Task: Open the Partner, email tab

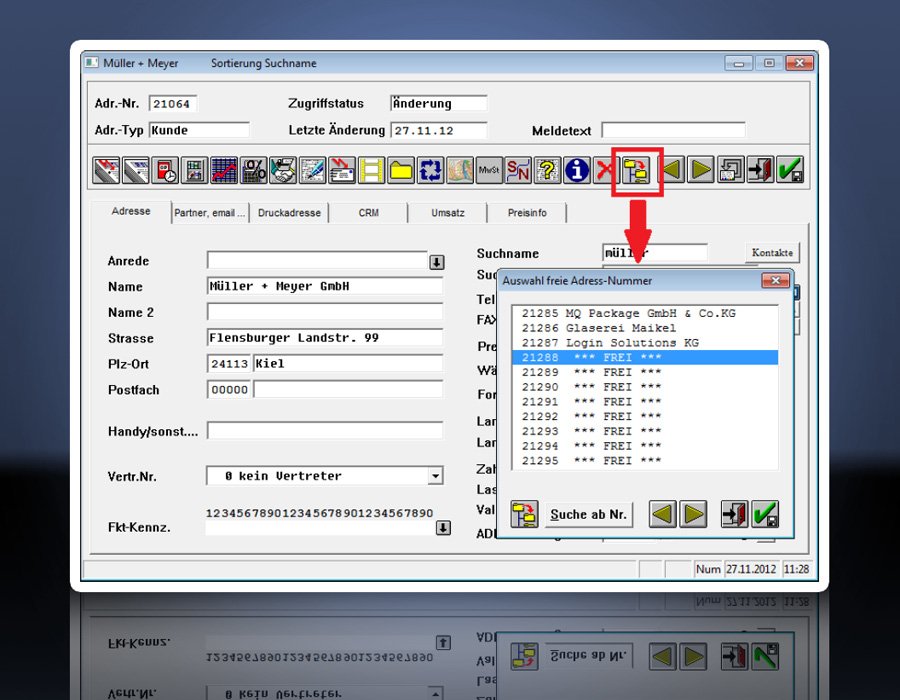Action: point(210,213)
